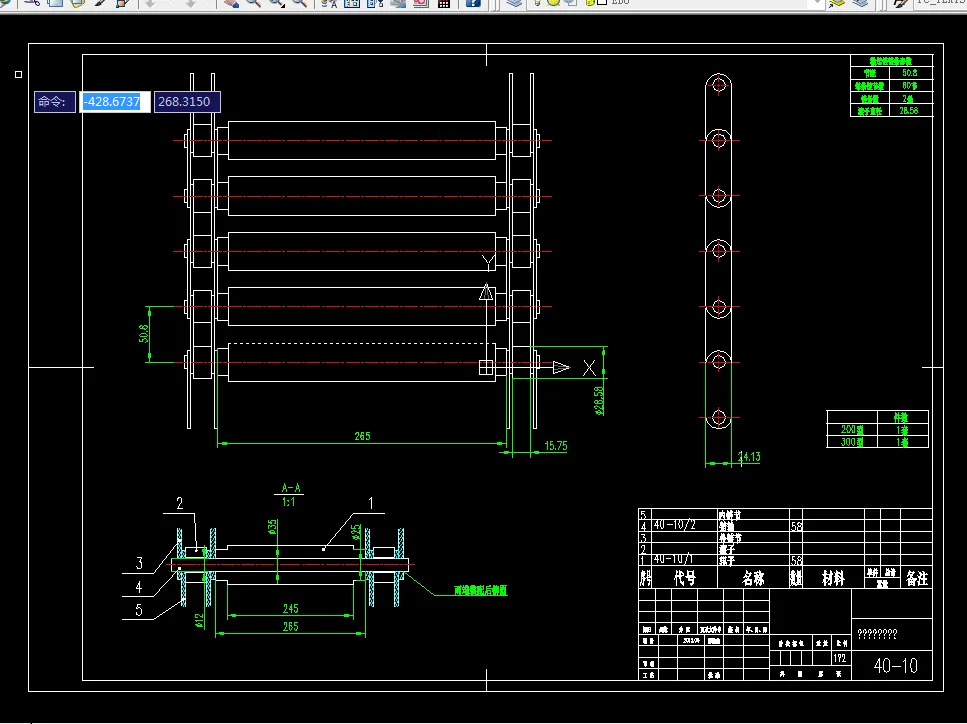Select the ø35 diameter dimension
967x724 pixels.
273,527
